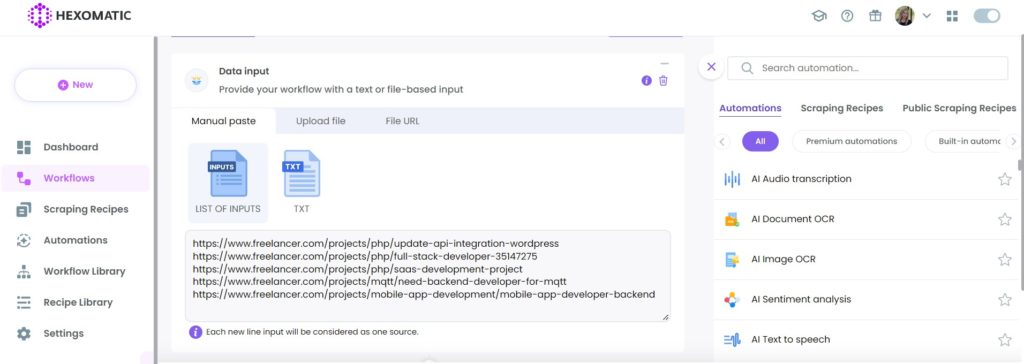This screenshot has width=1024, height=364.
Task: Collapse the Data input panel
Action: (665, 63)
